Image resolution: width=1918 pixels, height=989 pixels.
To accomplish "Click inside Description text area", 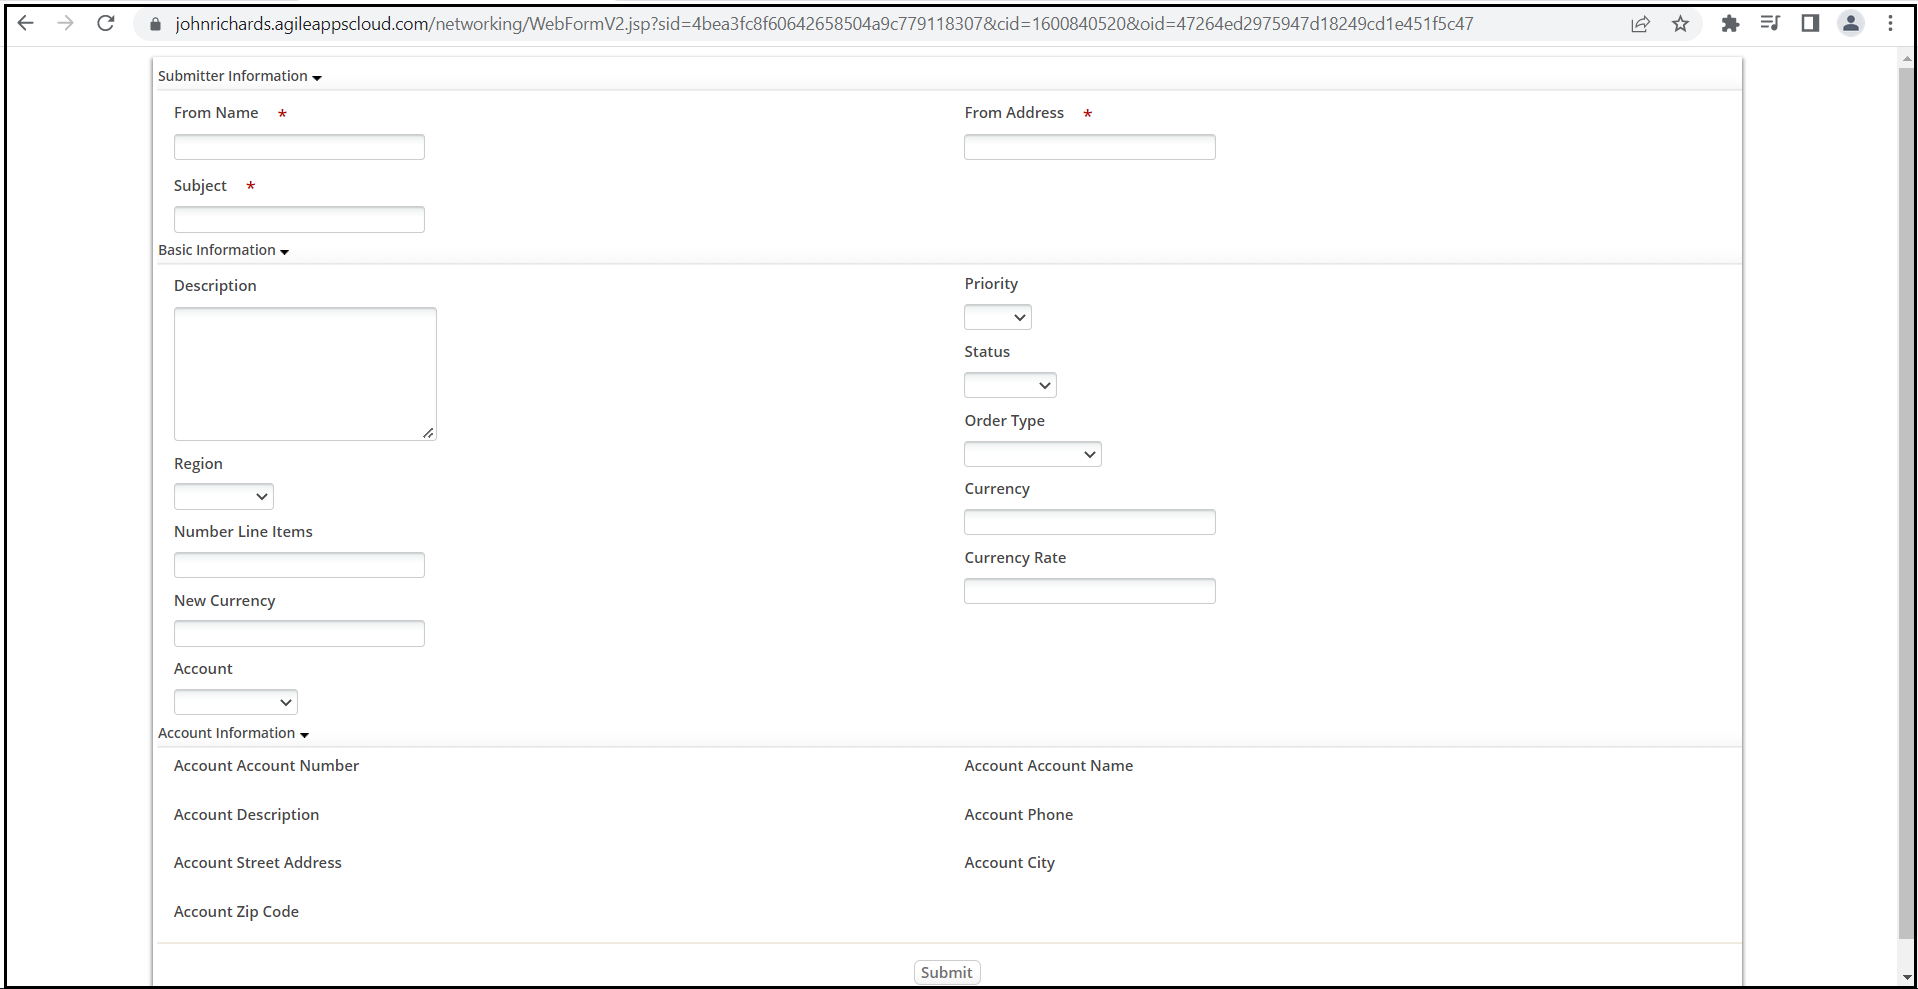I will 305,374.
